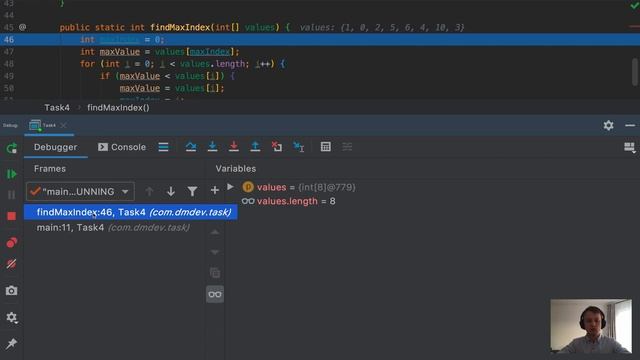Toggle the frames filter icon
640x360 pixels.
coord(192,191)
